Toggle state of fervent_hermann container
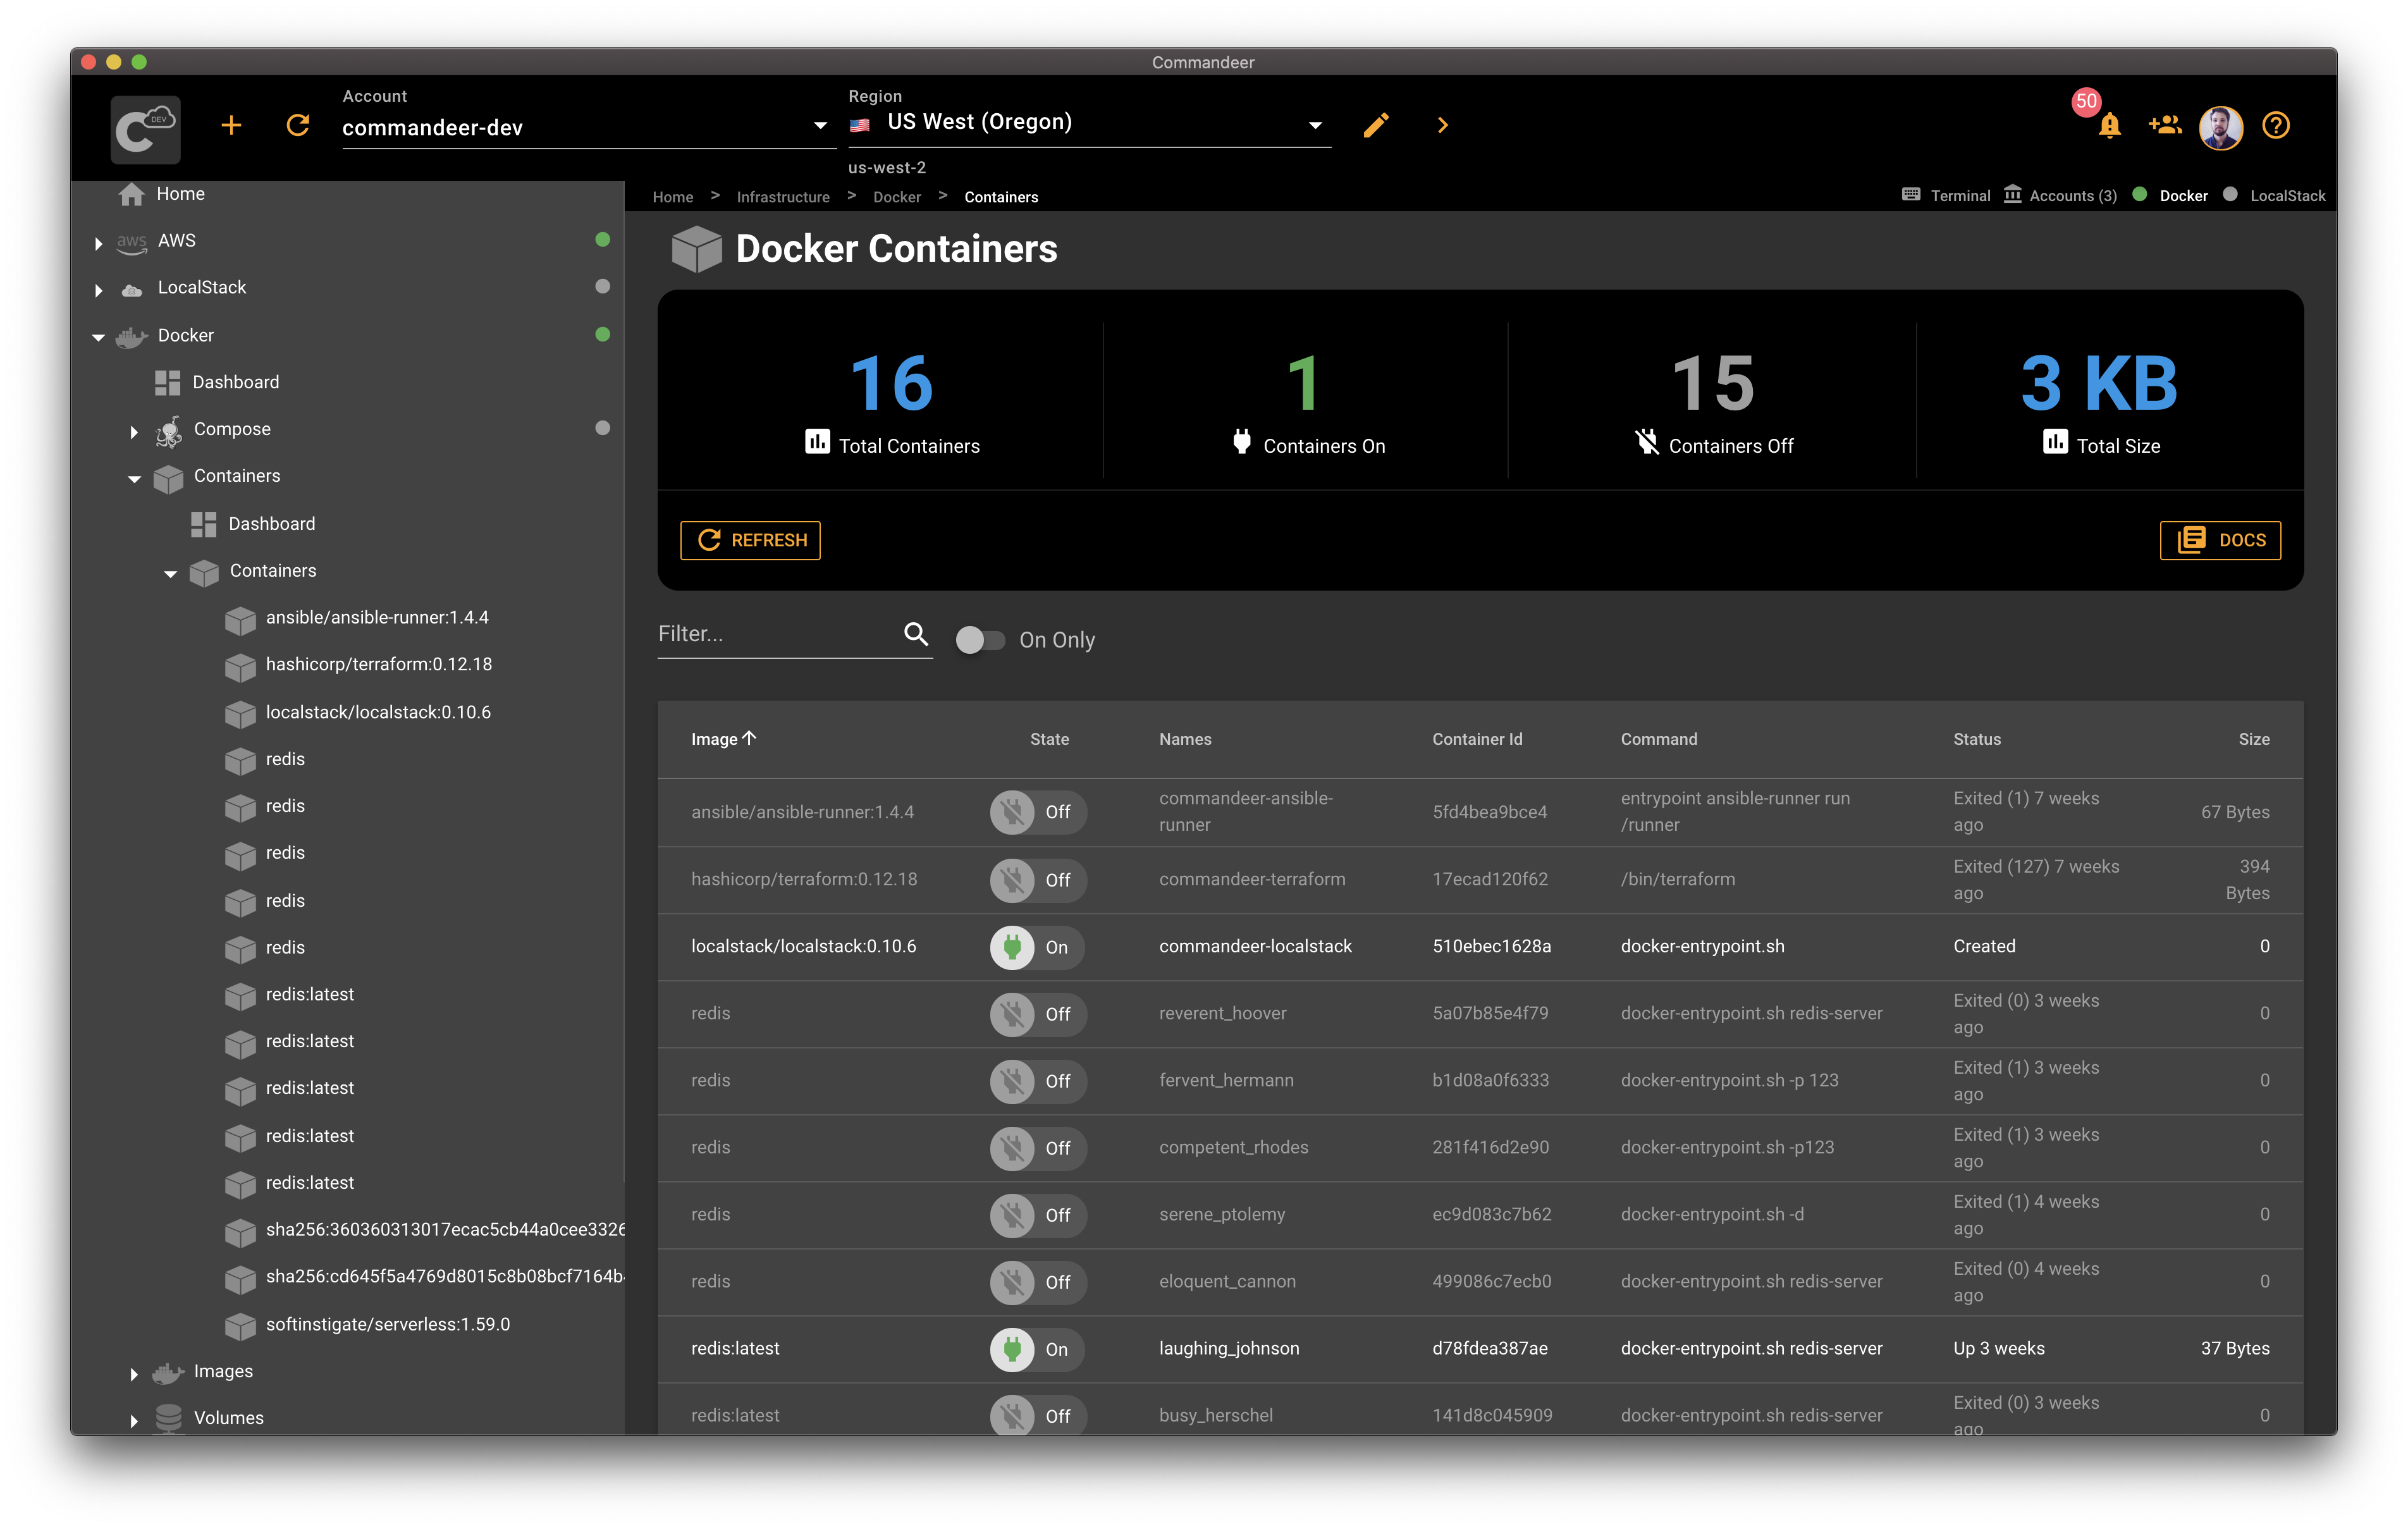2408x1529 pixels. click(x=1037, y=1081)
